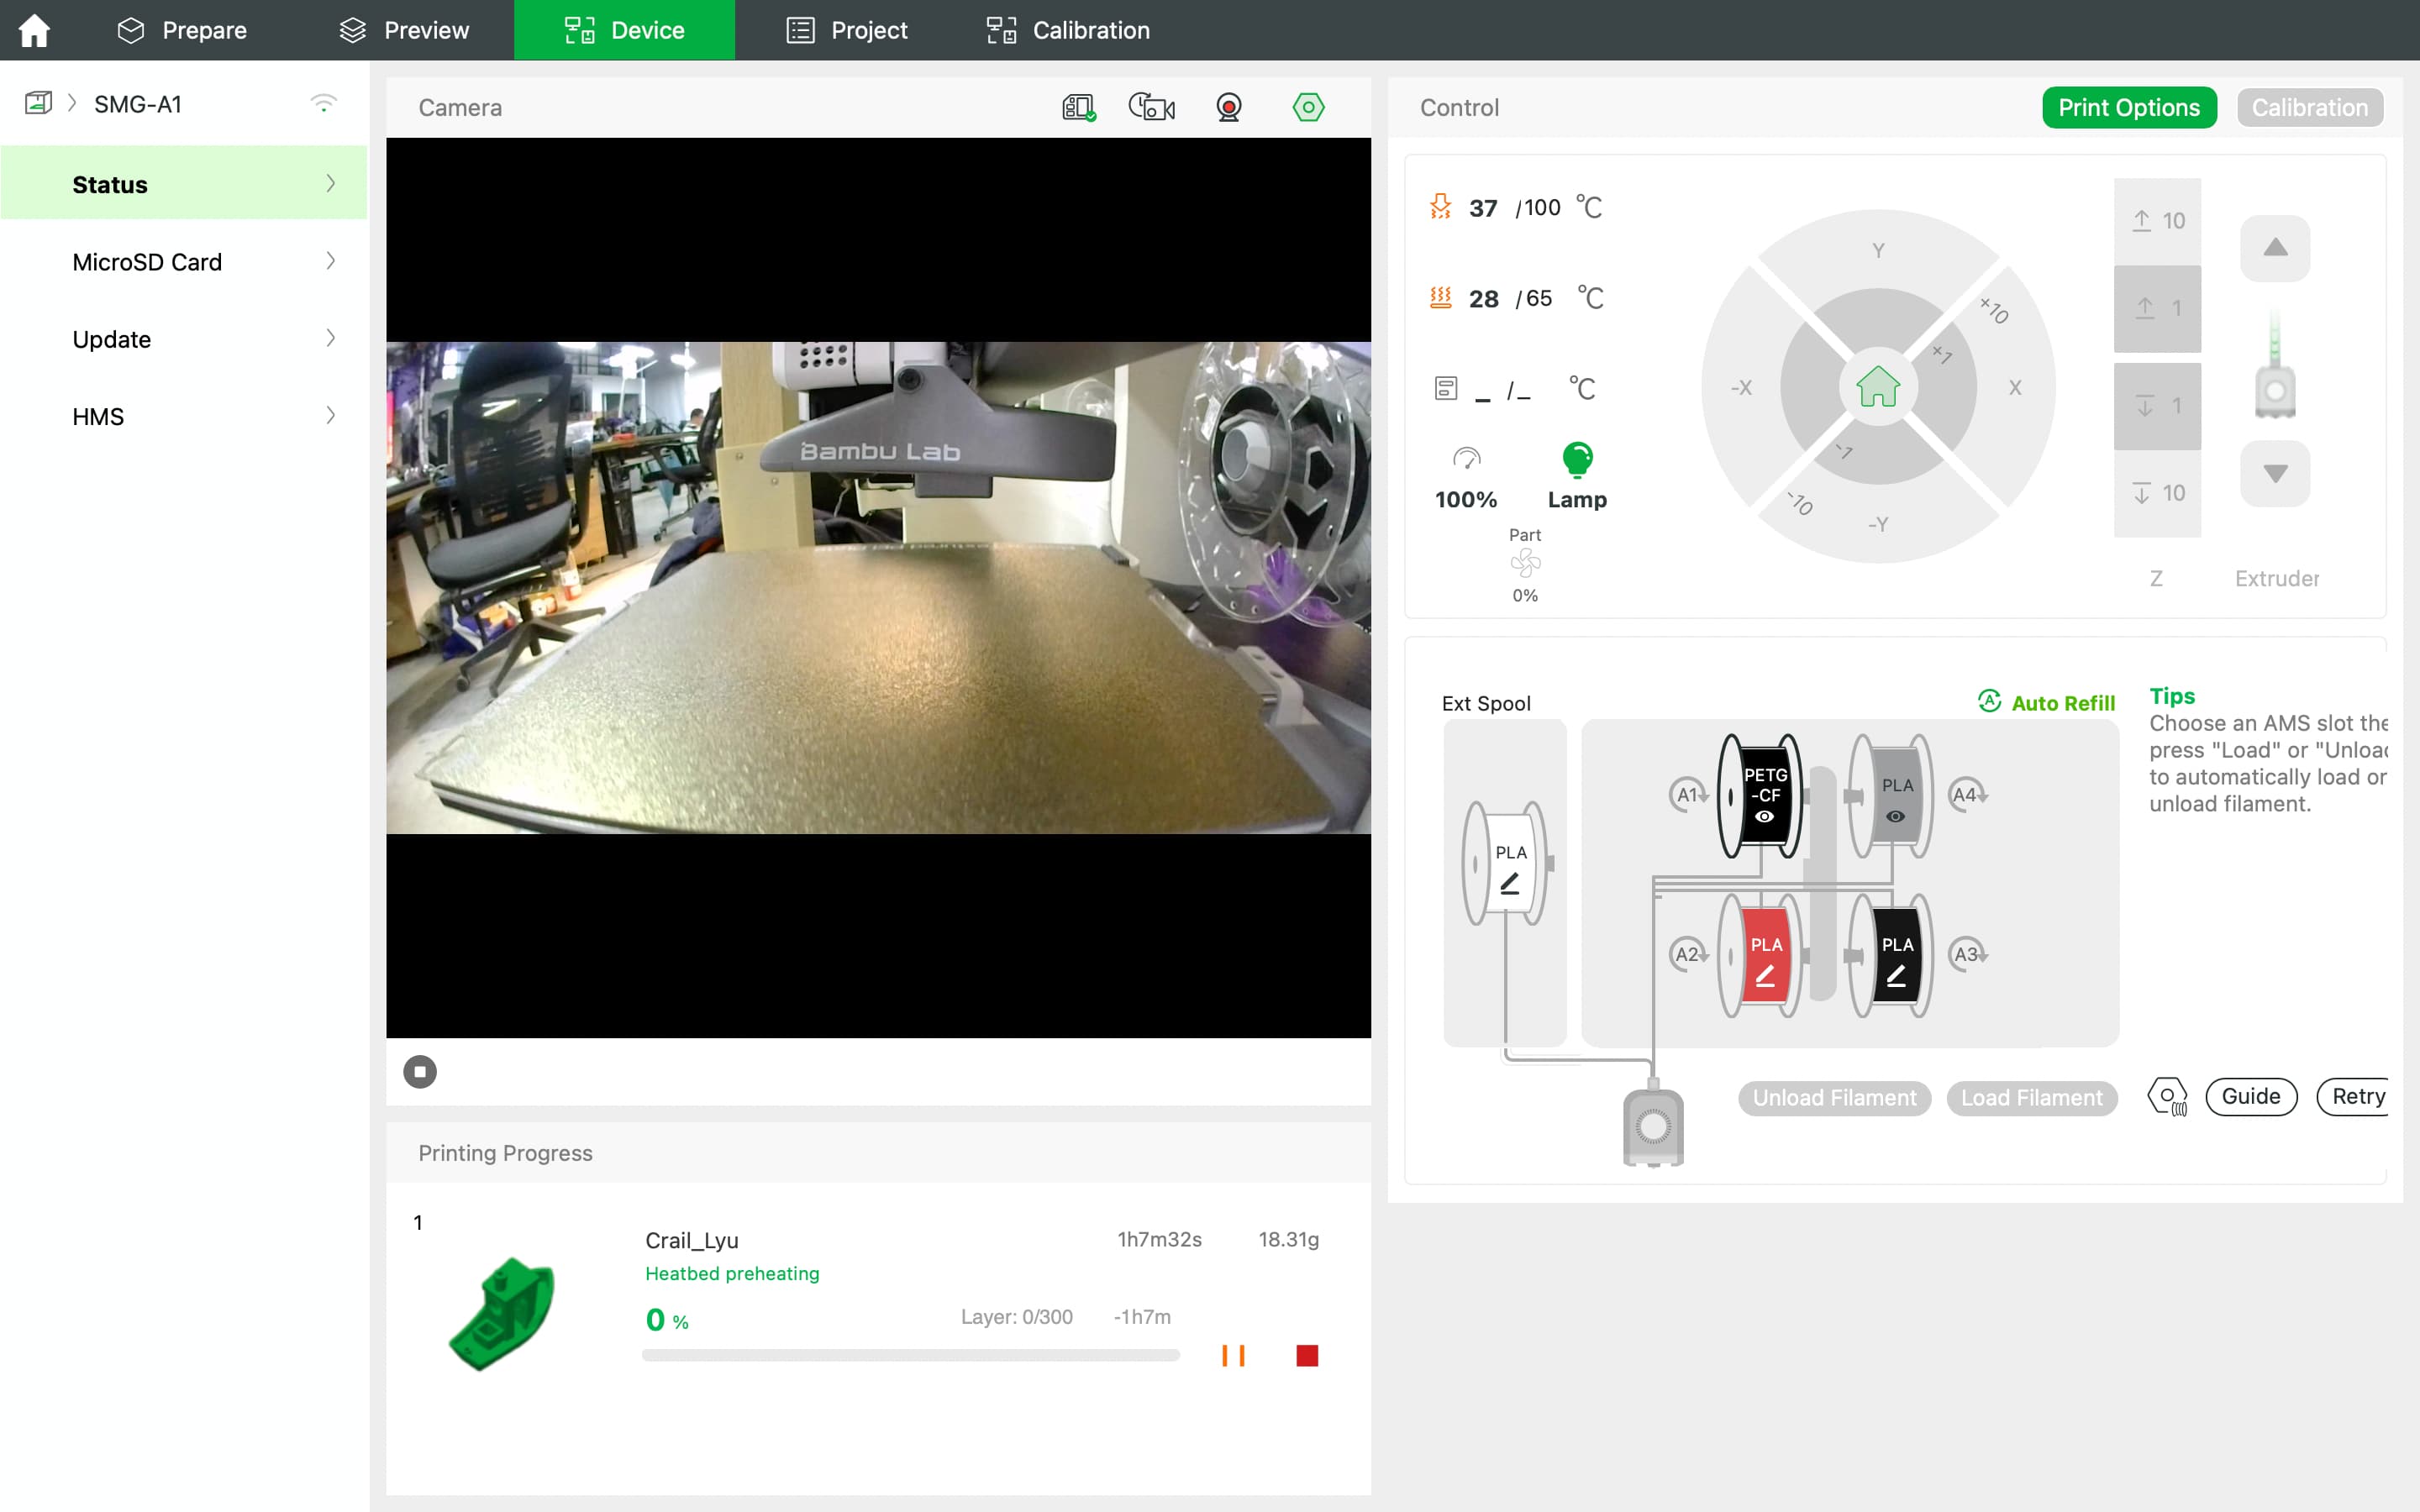Click Unload Filament button

[1834, 1097]
